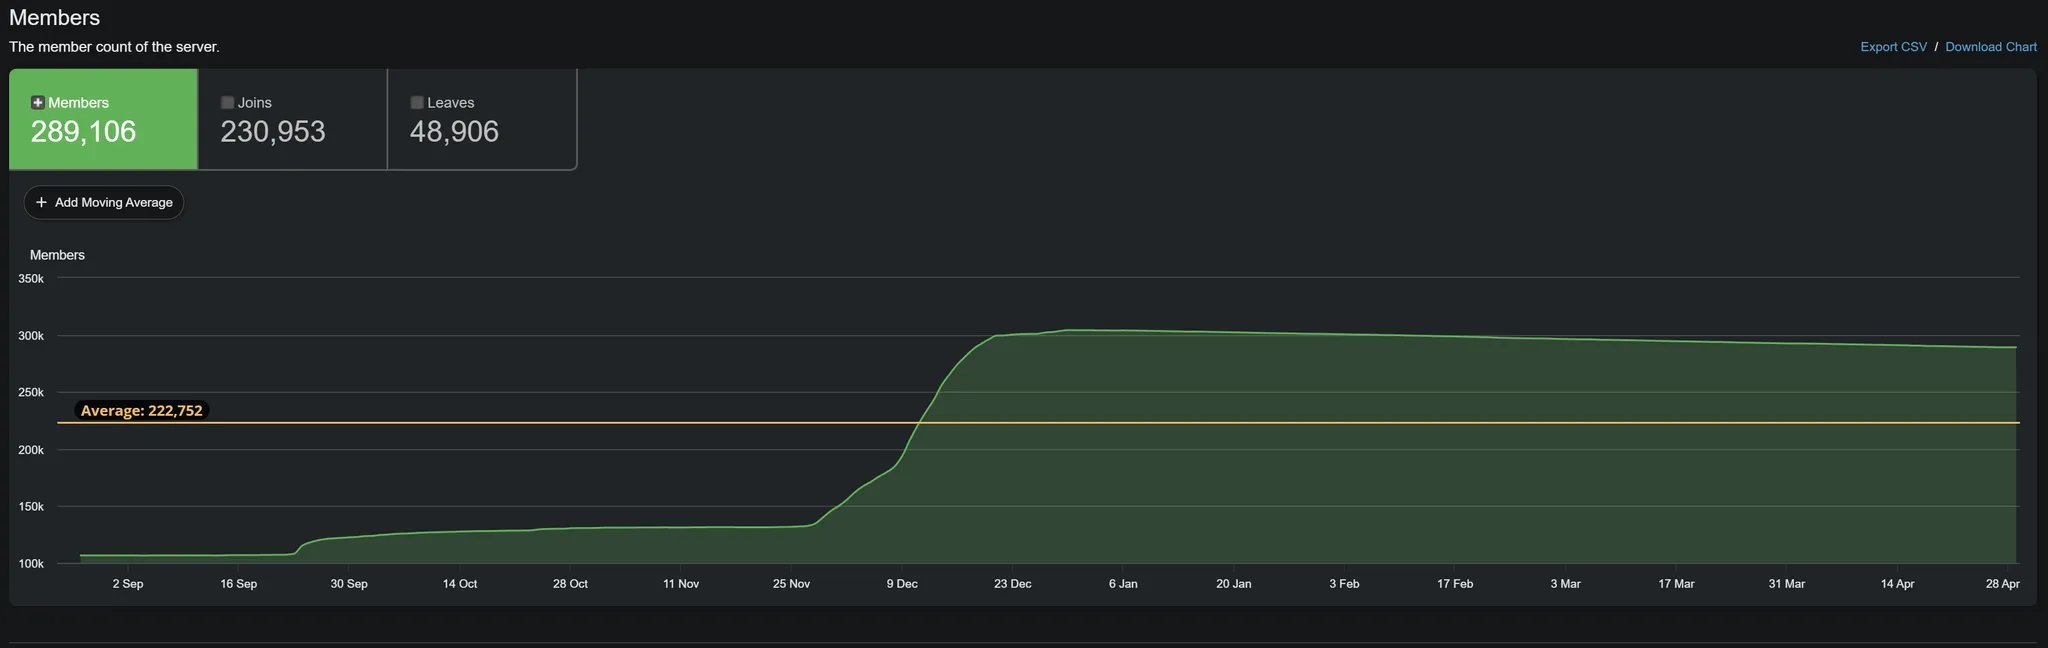Click the chart line at its 23 Dec peak

tap(1013, 334)
